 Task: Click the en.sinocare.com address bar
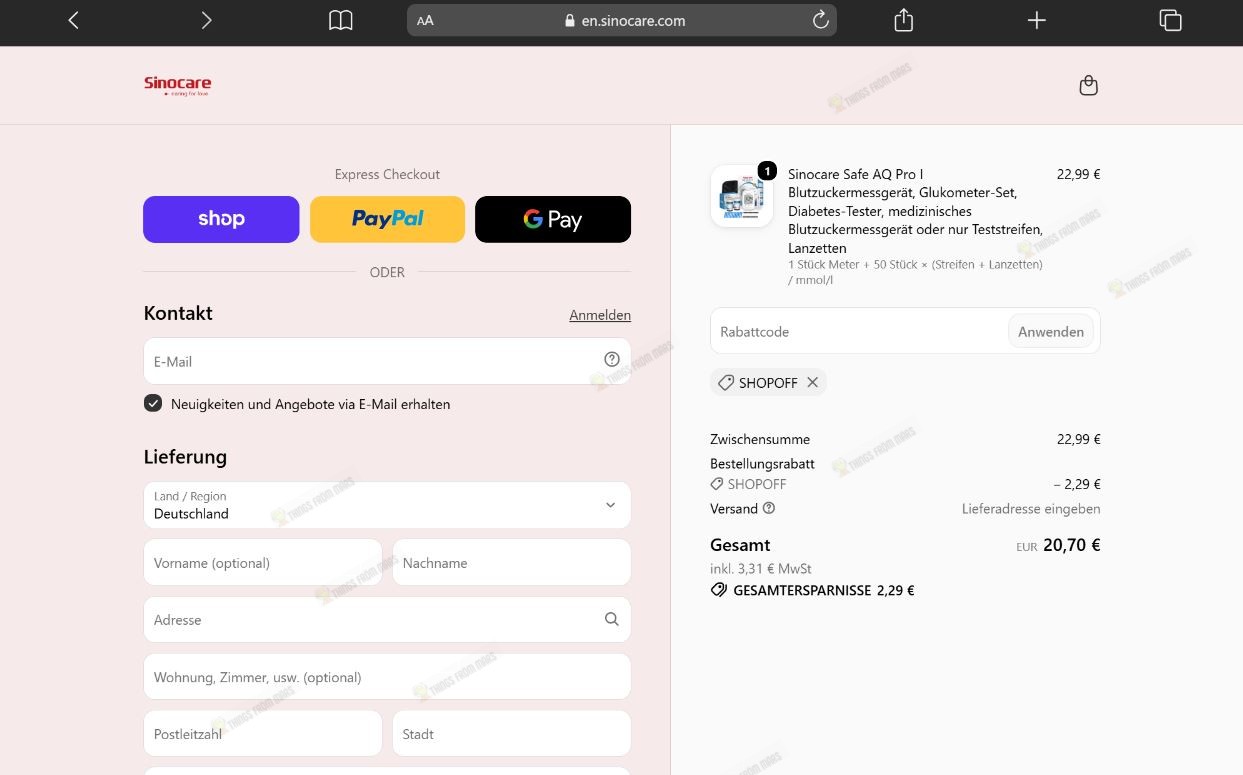click(x=622, y=20)
